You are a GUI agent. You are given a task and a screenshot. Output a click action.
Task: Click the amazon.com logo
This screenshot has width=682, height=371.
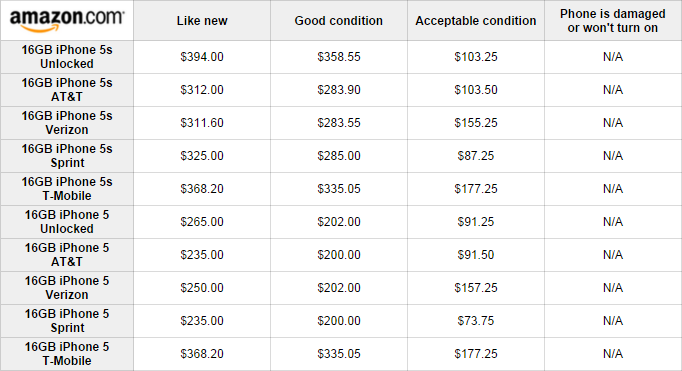pyautogui.click(x=67, y=21)
